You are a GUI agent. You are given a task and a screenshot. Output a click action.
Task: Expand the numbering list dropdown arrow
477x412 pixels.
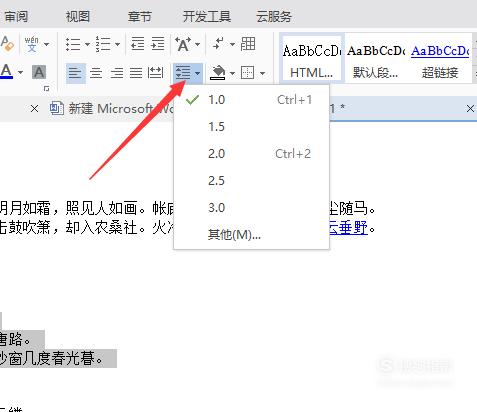(117, 44)
